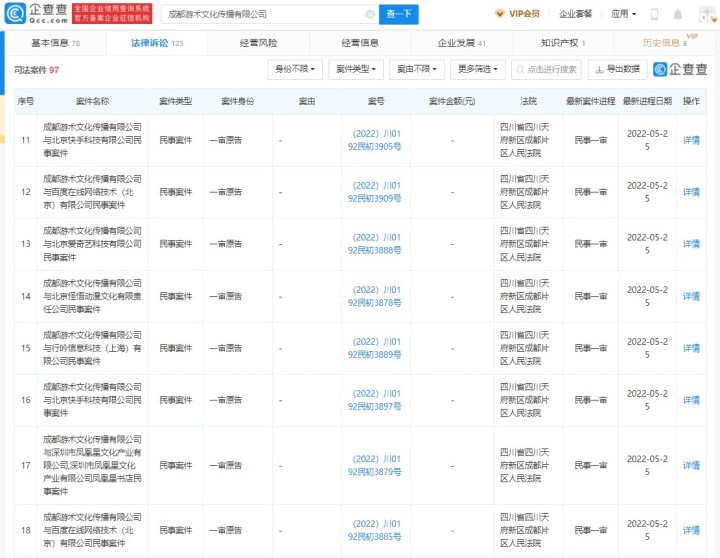Open 详情 for row 12
The width and height of the screenshot is (720, 558).
click(x=691, y=192)
